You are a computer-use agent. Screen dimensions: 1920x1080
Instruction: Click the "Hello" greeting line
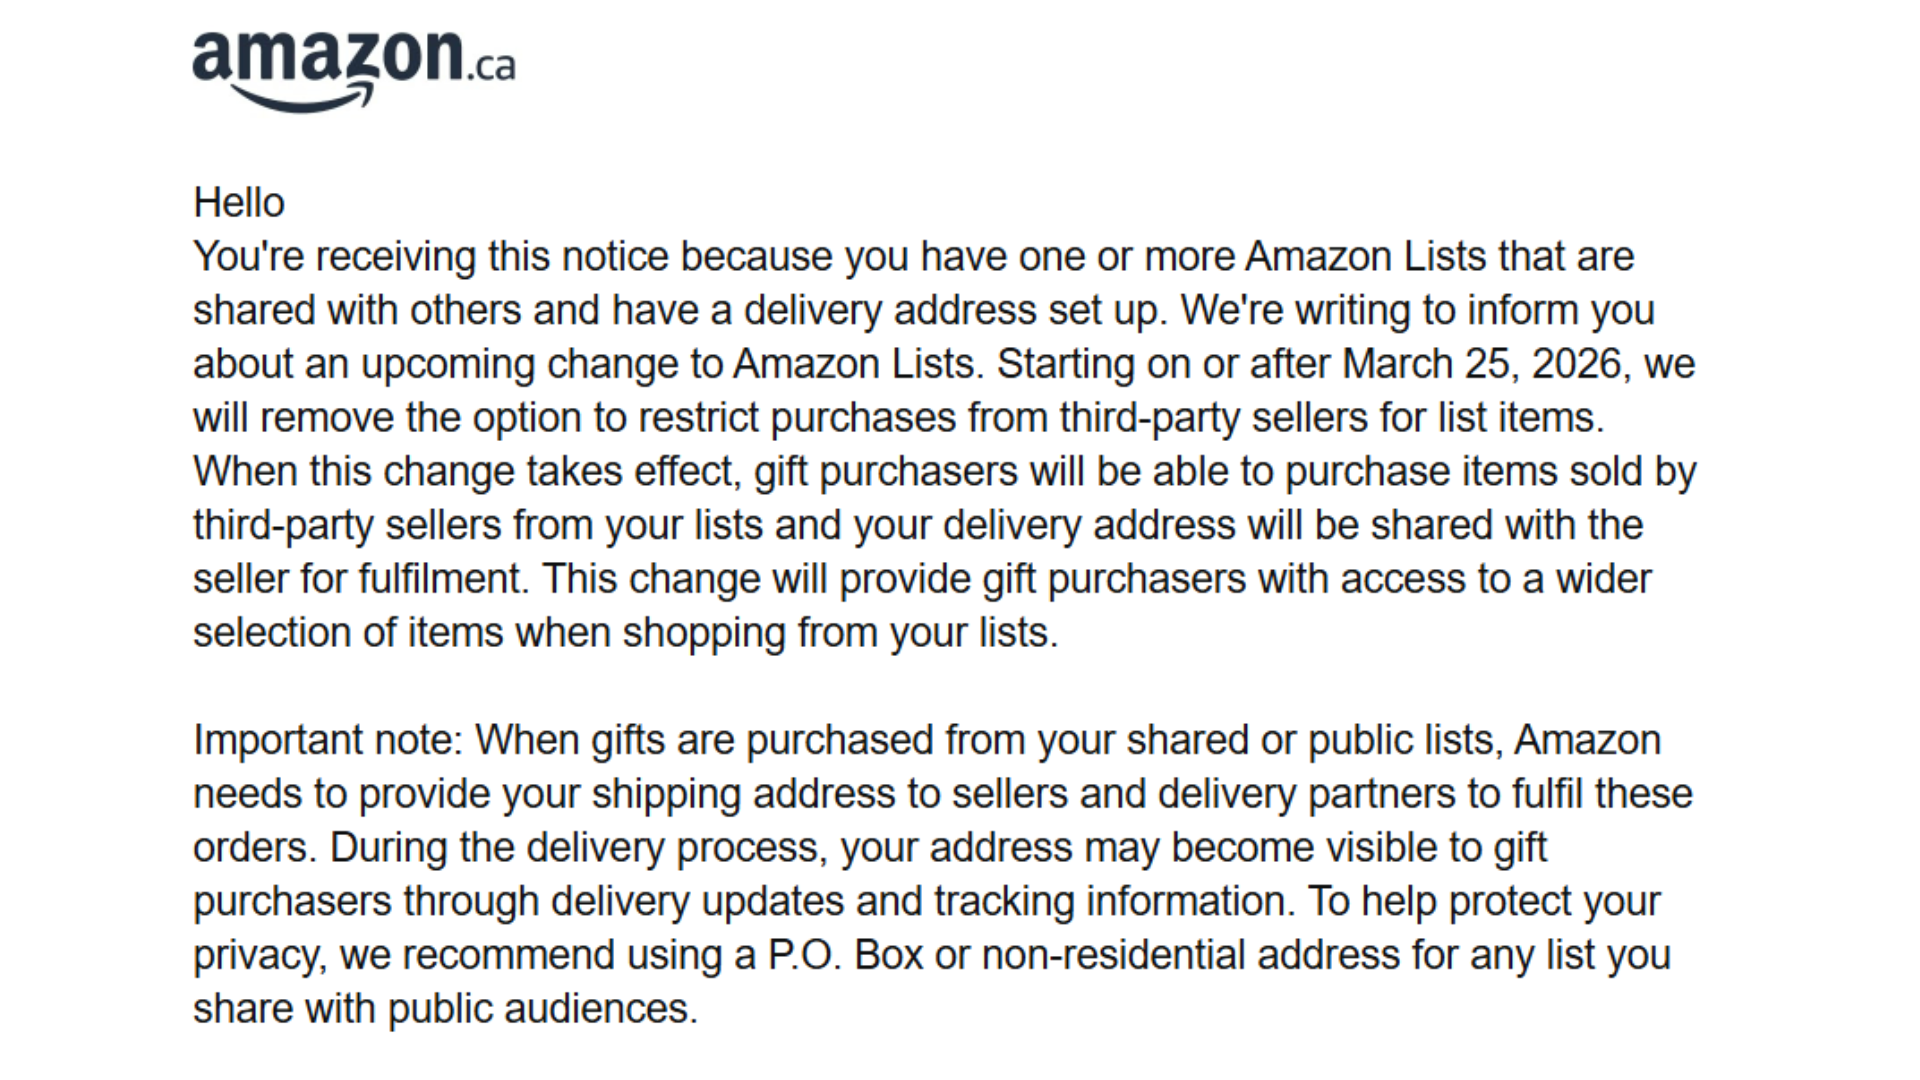[x=239, y=203]
